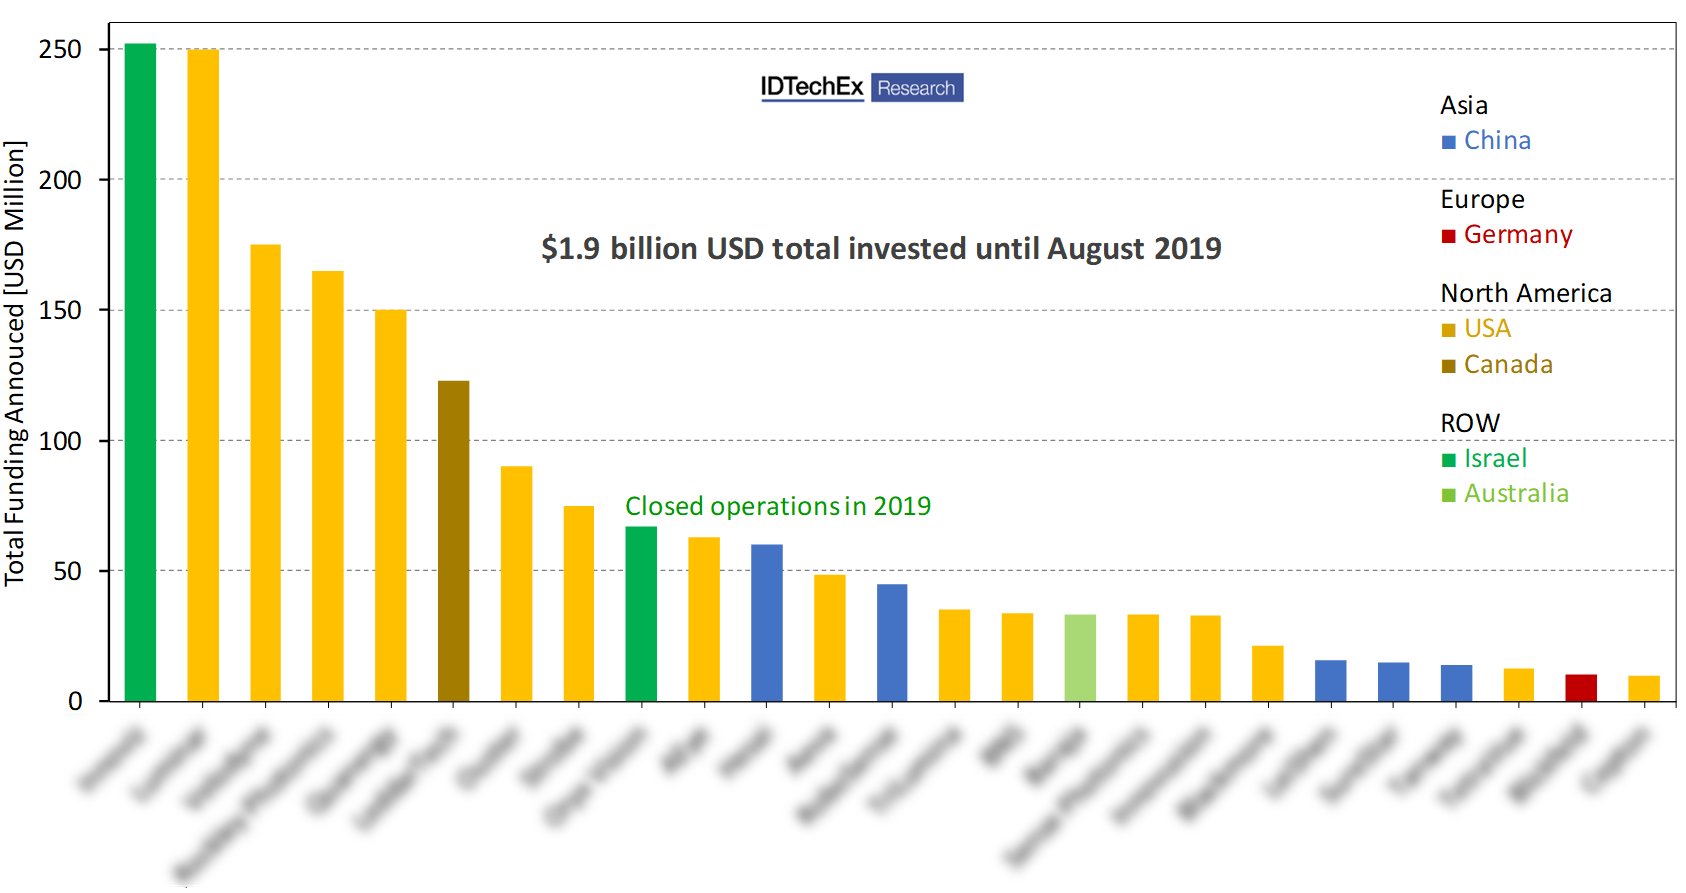The height and width of the screenshot is (893, 1686).
Task: Select the only red bar in the chart
Action: pyautogui.click(x=1581, y=688)
